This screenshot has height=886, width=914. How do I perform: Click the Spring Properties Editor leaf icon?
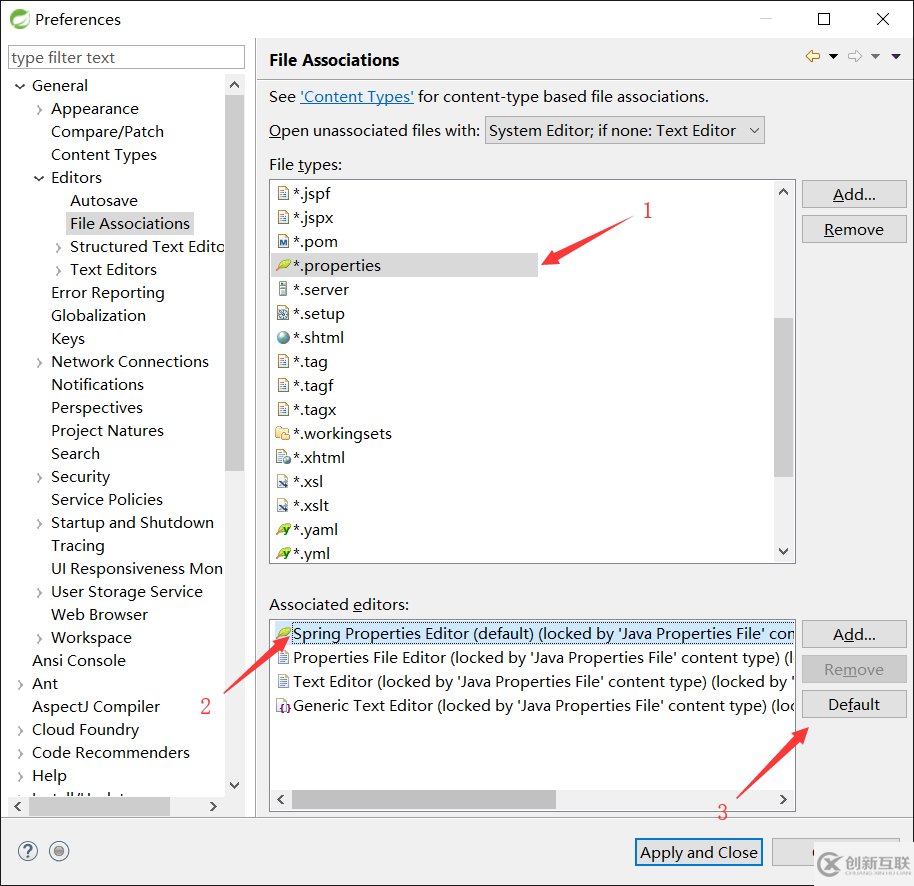(x=283, y=633)
